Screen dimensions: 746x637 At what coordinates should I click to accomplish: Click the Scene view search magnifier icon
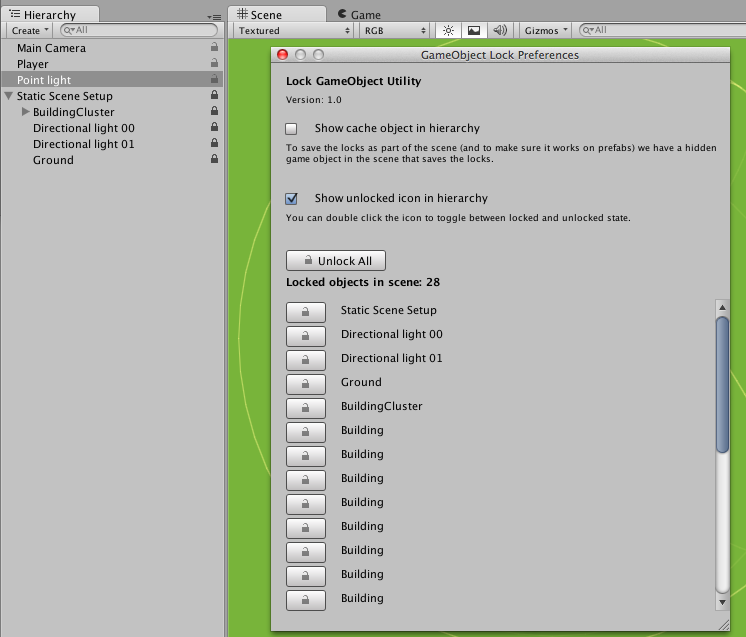(589, 30)
